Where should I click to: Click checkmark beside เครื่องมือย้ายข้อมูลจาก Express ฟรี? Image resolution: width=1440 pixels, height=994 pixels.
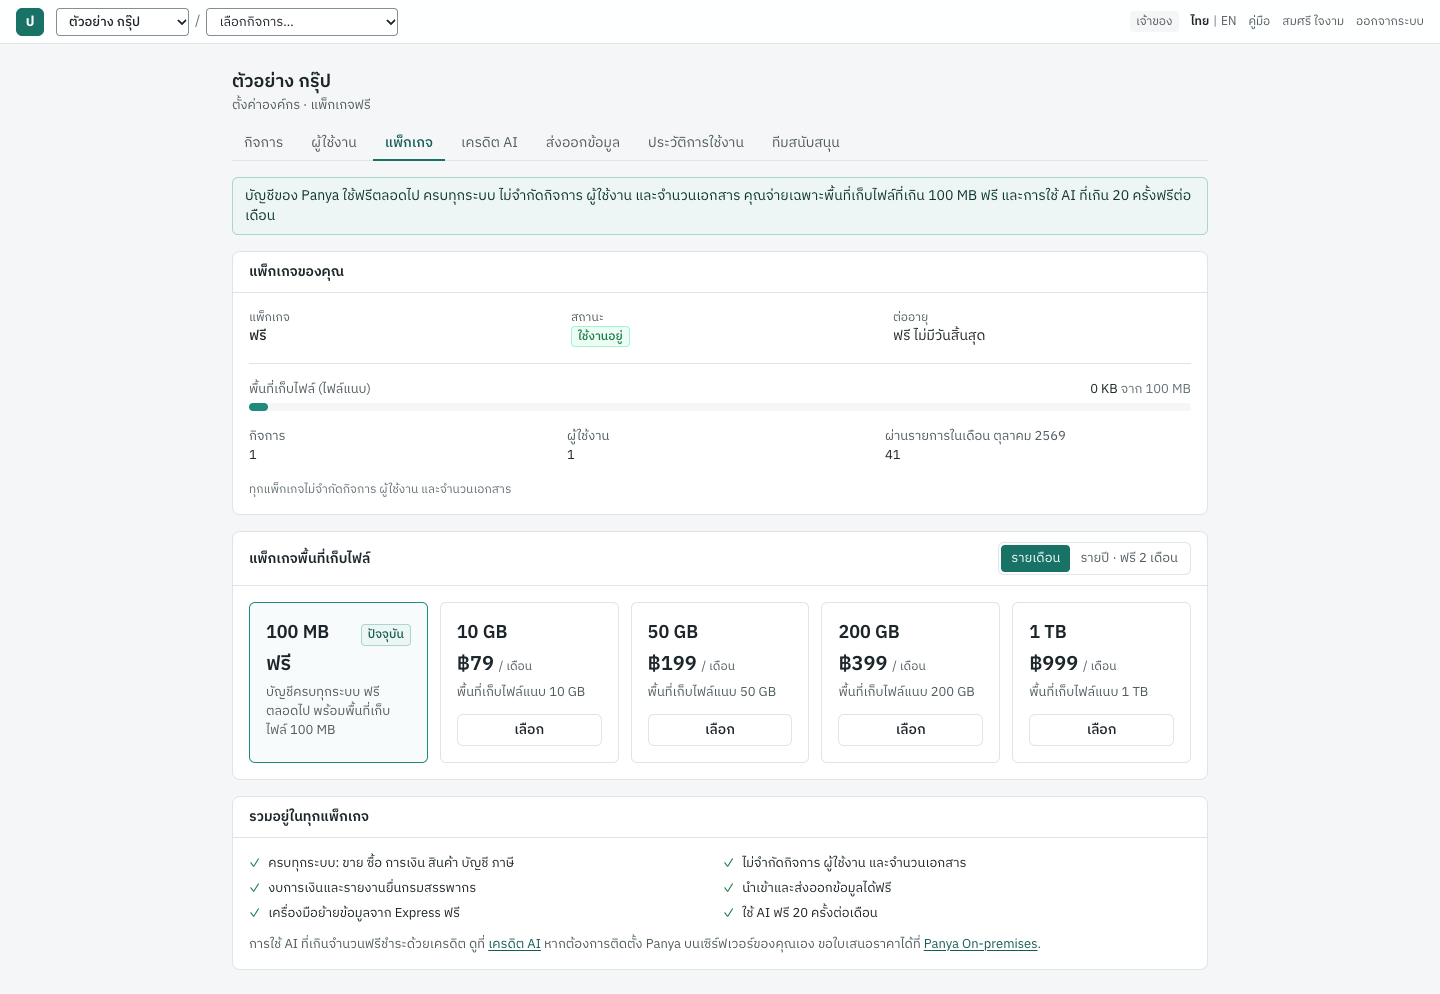pos(255,913)
